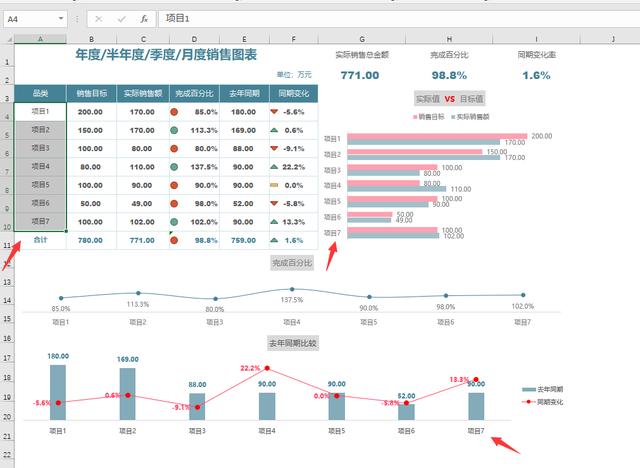Click the cancel X icon in formula bar
This screenshot has height=468, width=640.
[x=98, y=19]
